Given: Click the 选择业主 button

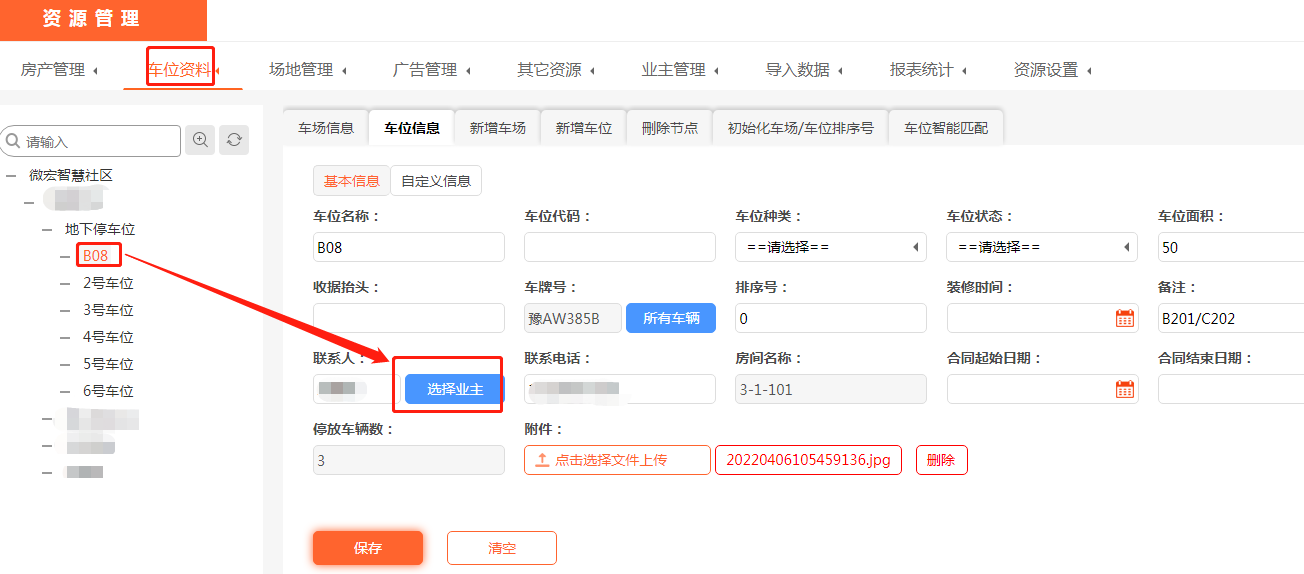Looking at the screenshot, I should (455, 389).
